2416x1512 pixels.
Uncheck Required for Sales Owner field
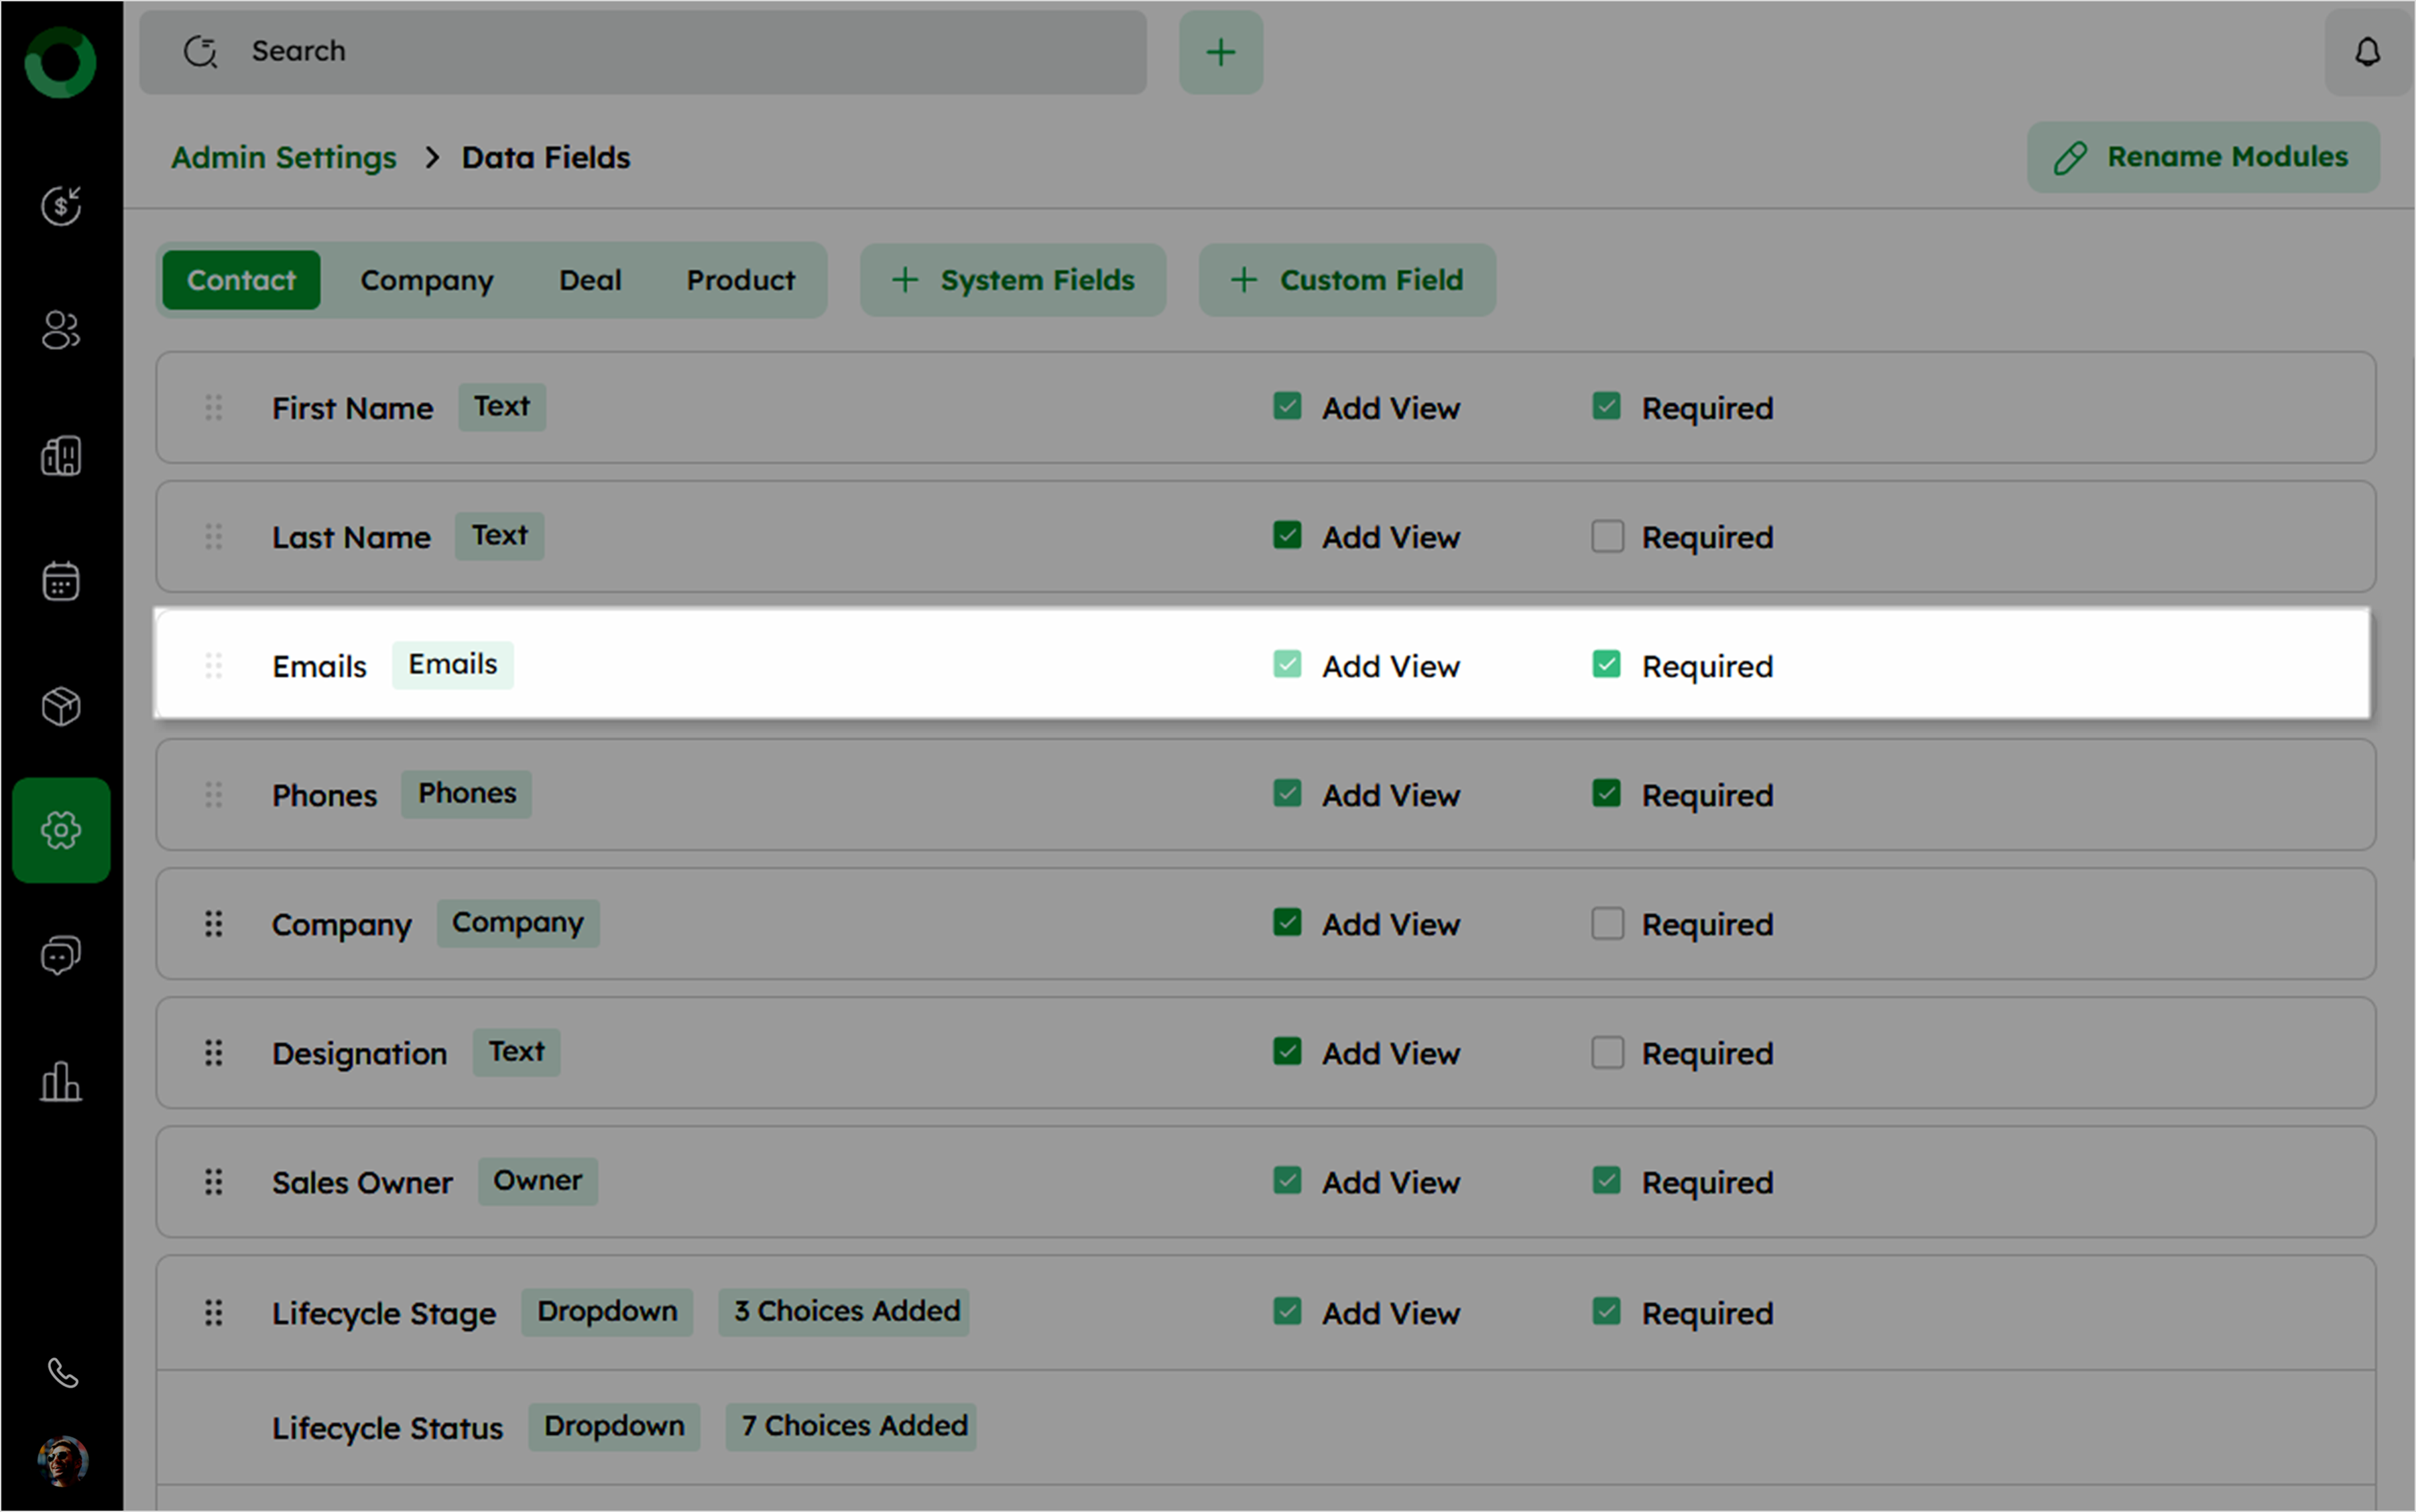coord(1606,1181)
